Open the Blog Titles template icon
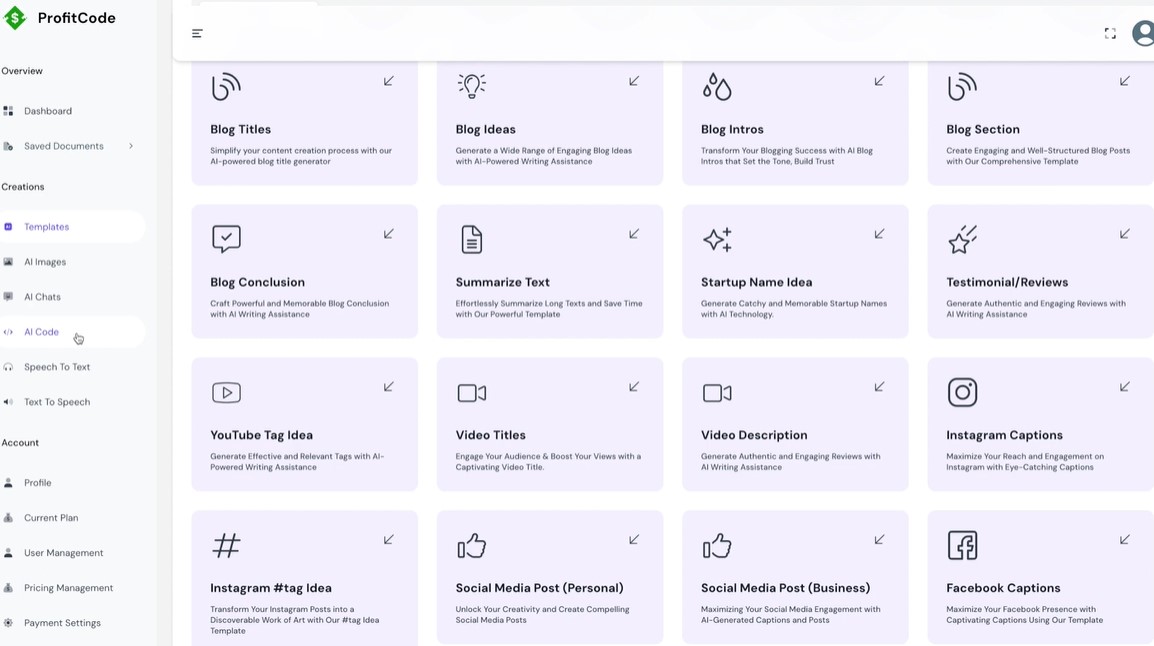This screenshot has height=646, width=1154. [x=226, y=86]
